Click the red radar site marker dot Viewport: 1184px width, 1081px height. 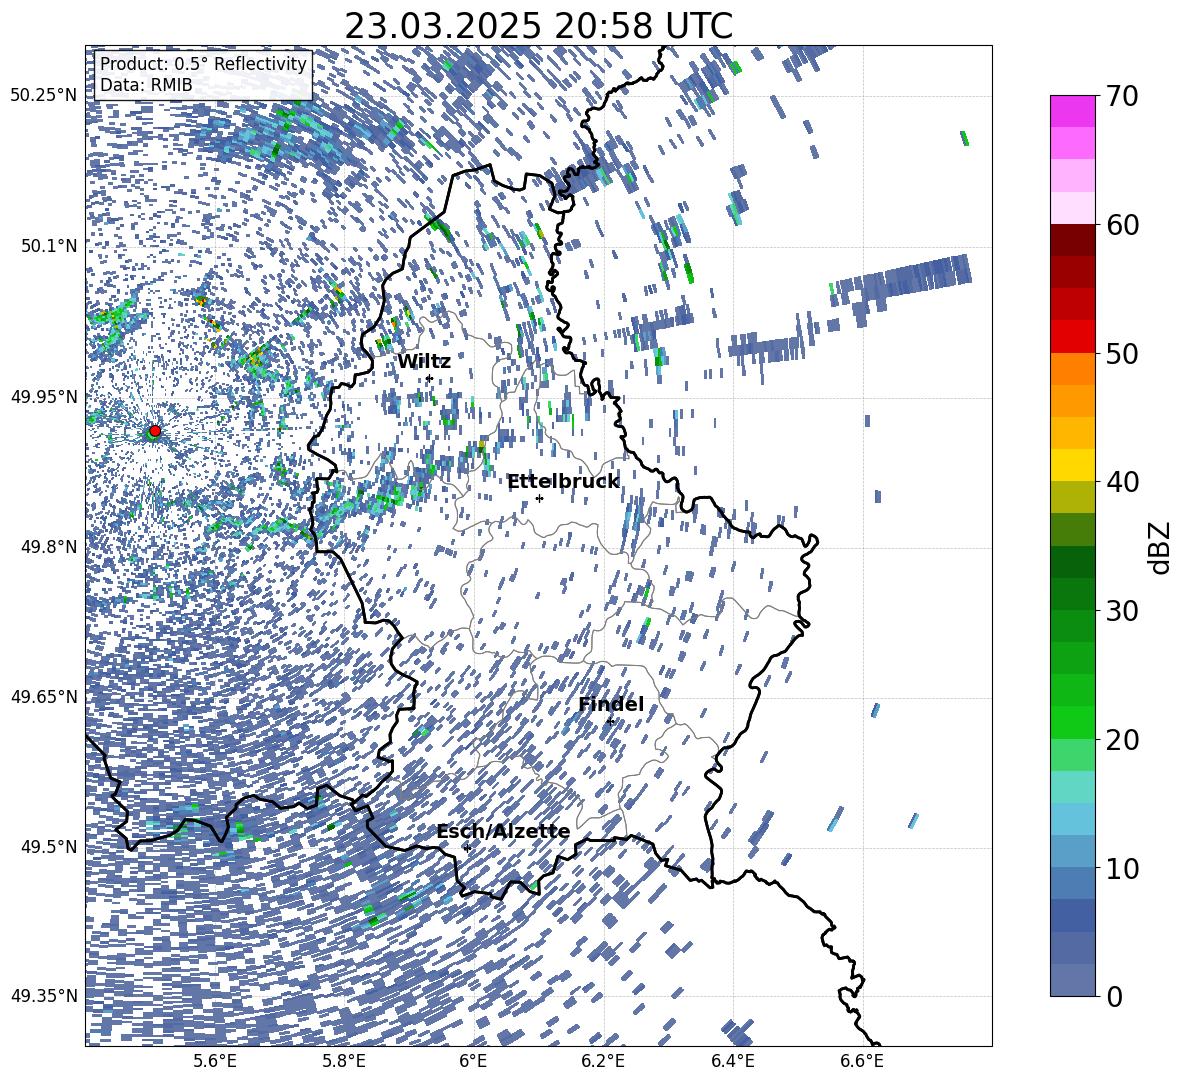(155, 430)
